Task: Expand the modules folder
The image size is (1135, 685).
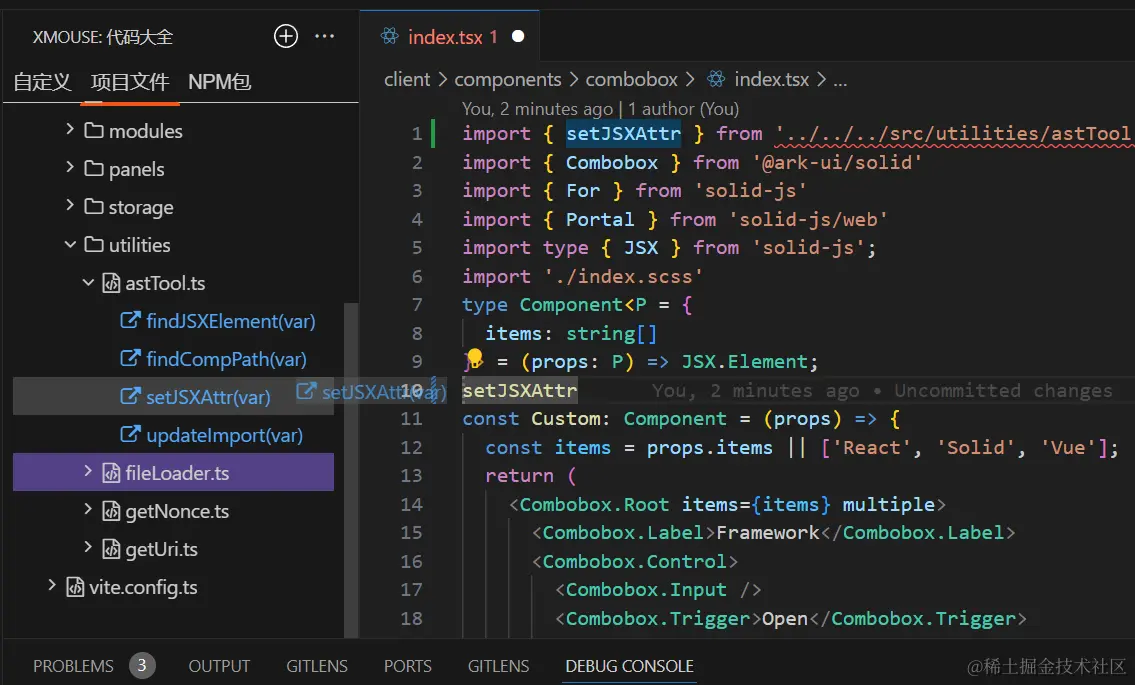Action: point(70,130)
